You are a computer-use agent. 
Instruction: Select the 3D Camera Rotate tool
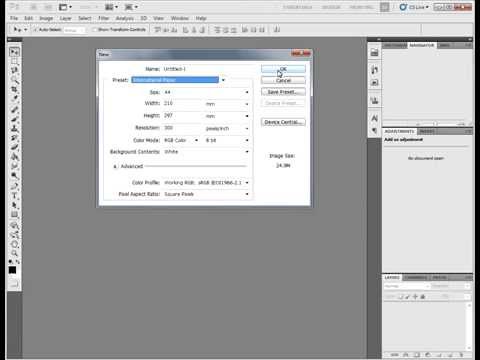14,235
